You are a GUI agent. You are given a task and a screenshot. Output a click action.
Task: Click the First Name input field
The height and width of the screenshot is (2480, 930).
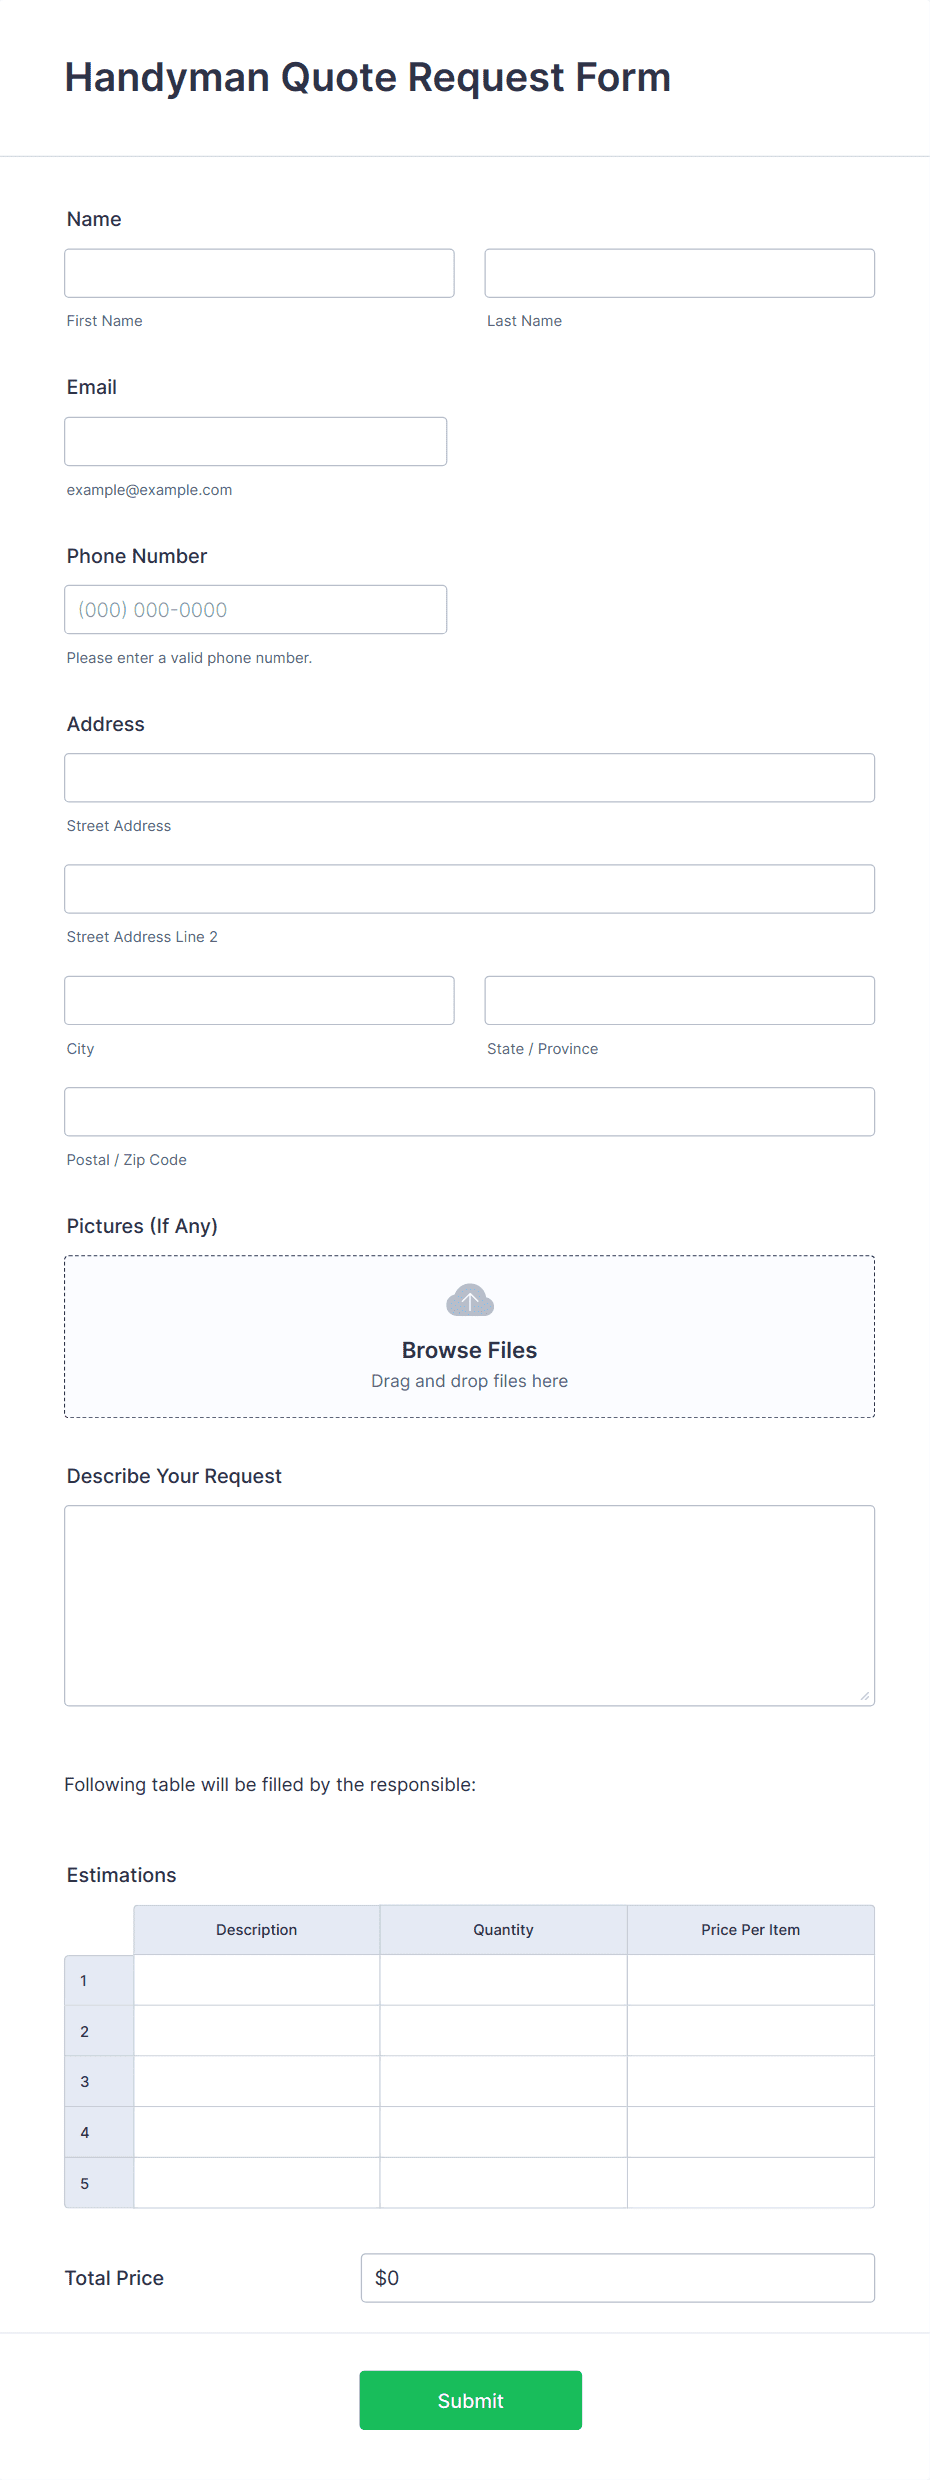(259, 272)
